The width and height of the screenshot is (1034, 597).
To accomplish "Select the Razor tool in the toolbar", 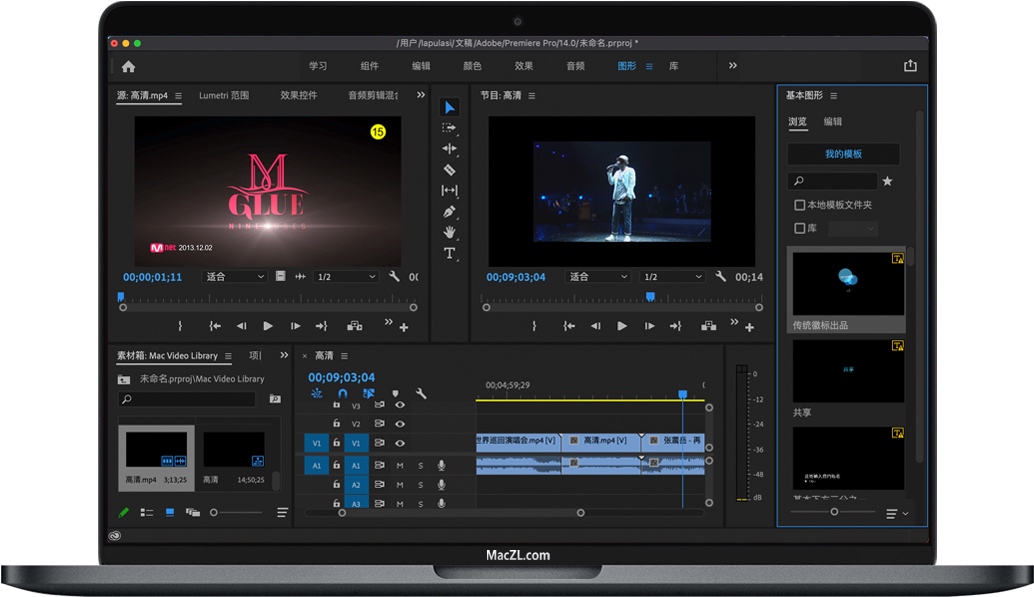I will coord(448,171).
